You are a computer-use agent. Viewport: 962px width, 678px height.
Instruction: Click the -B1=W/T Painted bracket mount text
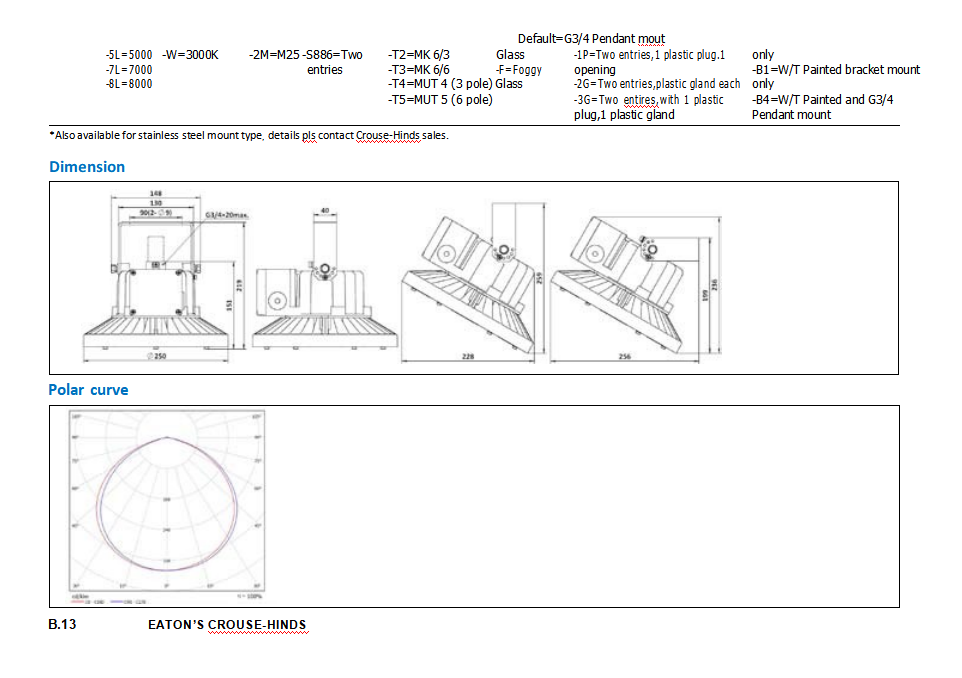836,70
